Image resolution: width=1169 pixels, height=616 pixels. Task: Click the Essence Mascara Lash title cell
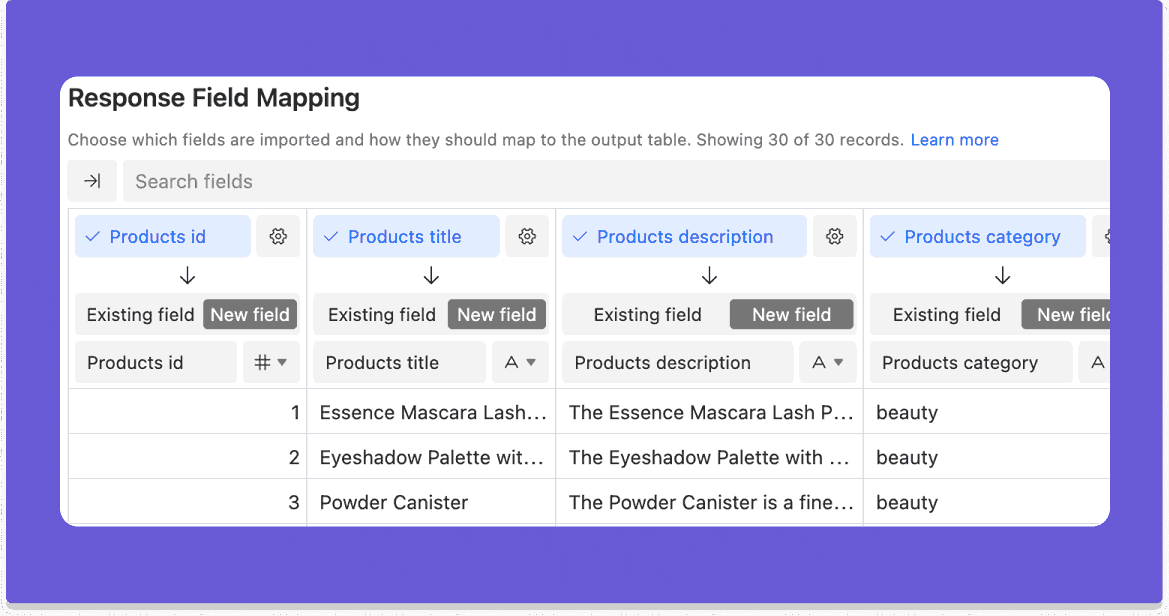click(432, 412)
